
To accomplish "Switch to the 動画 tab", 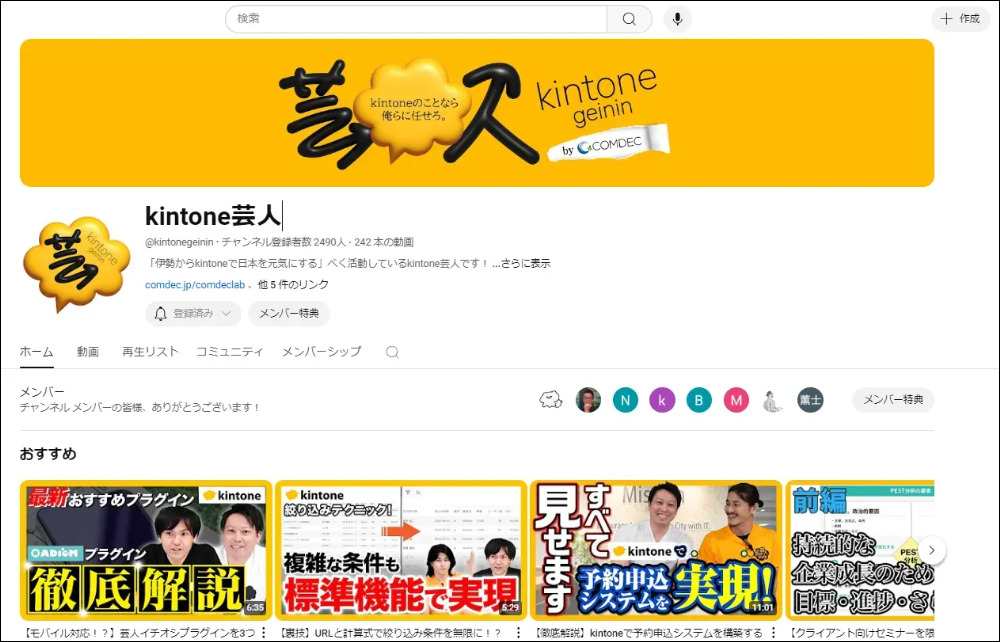I will tap(88, 352).
